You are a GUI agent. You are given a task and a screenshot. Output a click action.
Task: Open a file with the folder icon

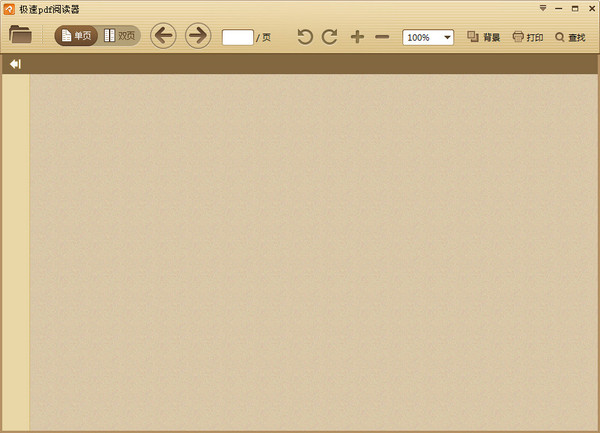(x=20, y=35)
